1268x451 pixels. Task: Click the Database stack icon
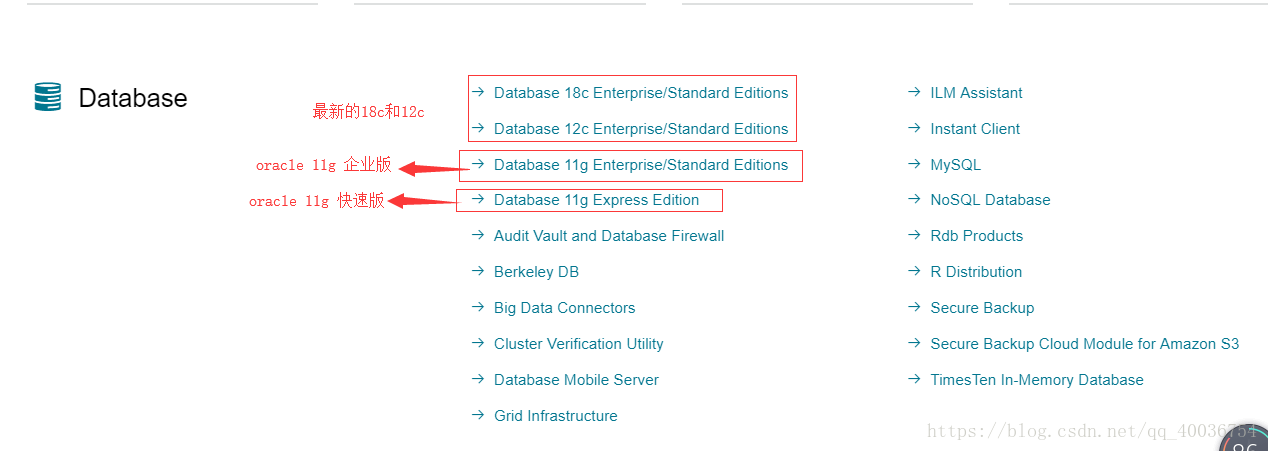tap(47, 97)
